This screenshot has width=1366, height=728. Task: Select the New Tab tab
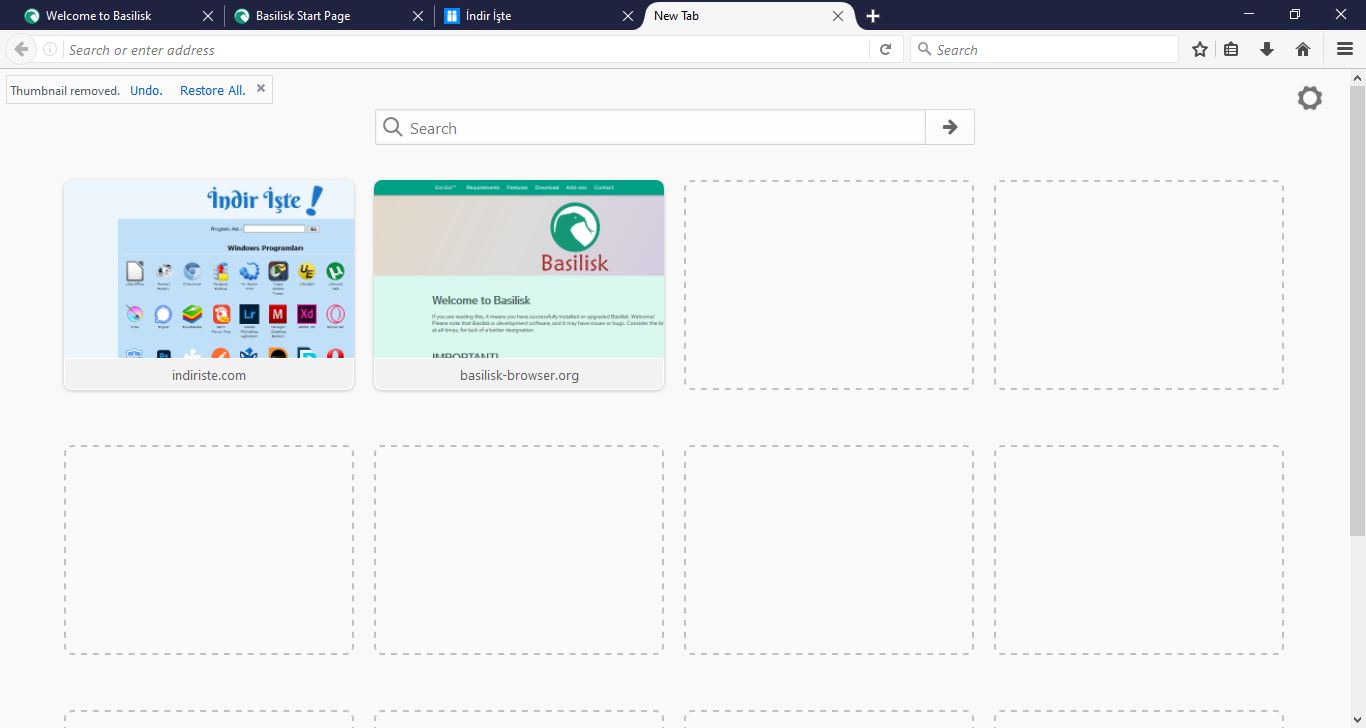tap(750, 16)
